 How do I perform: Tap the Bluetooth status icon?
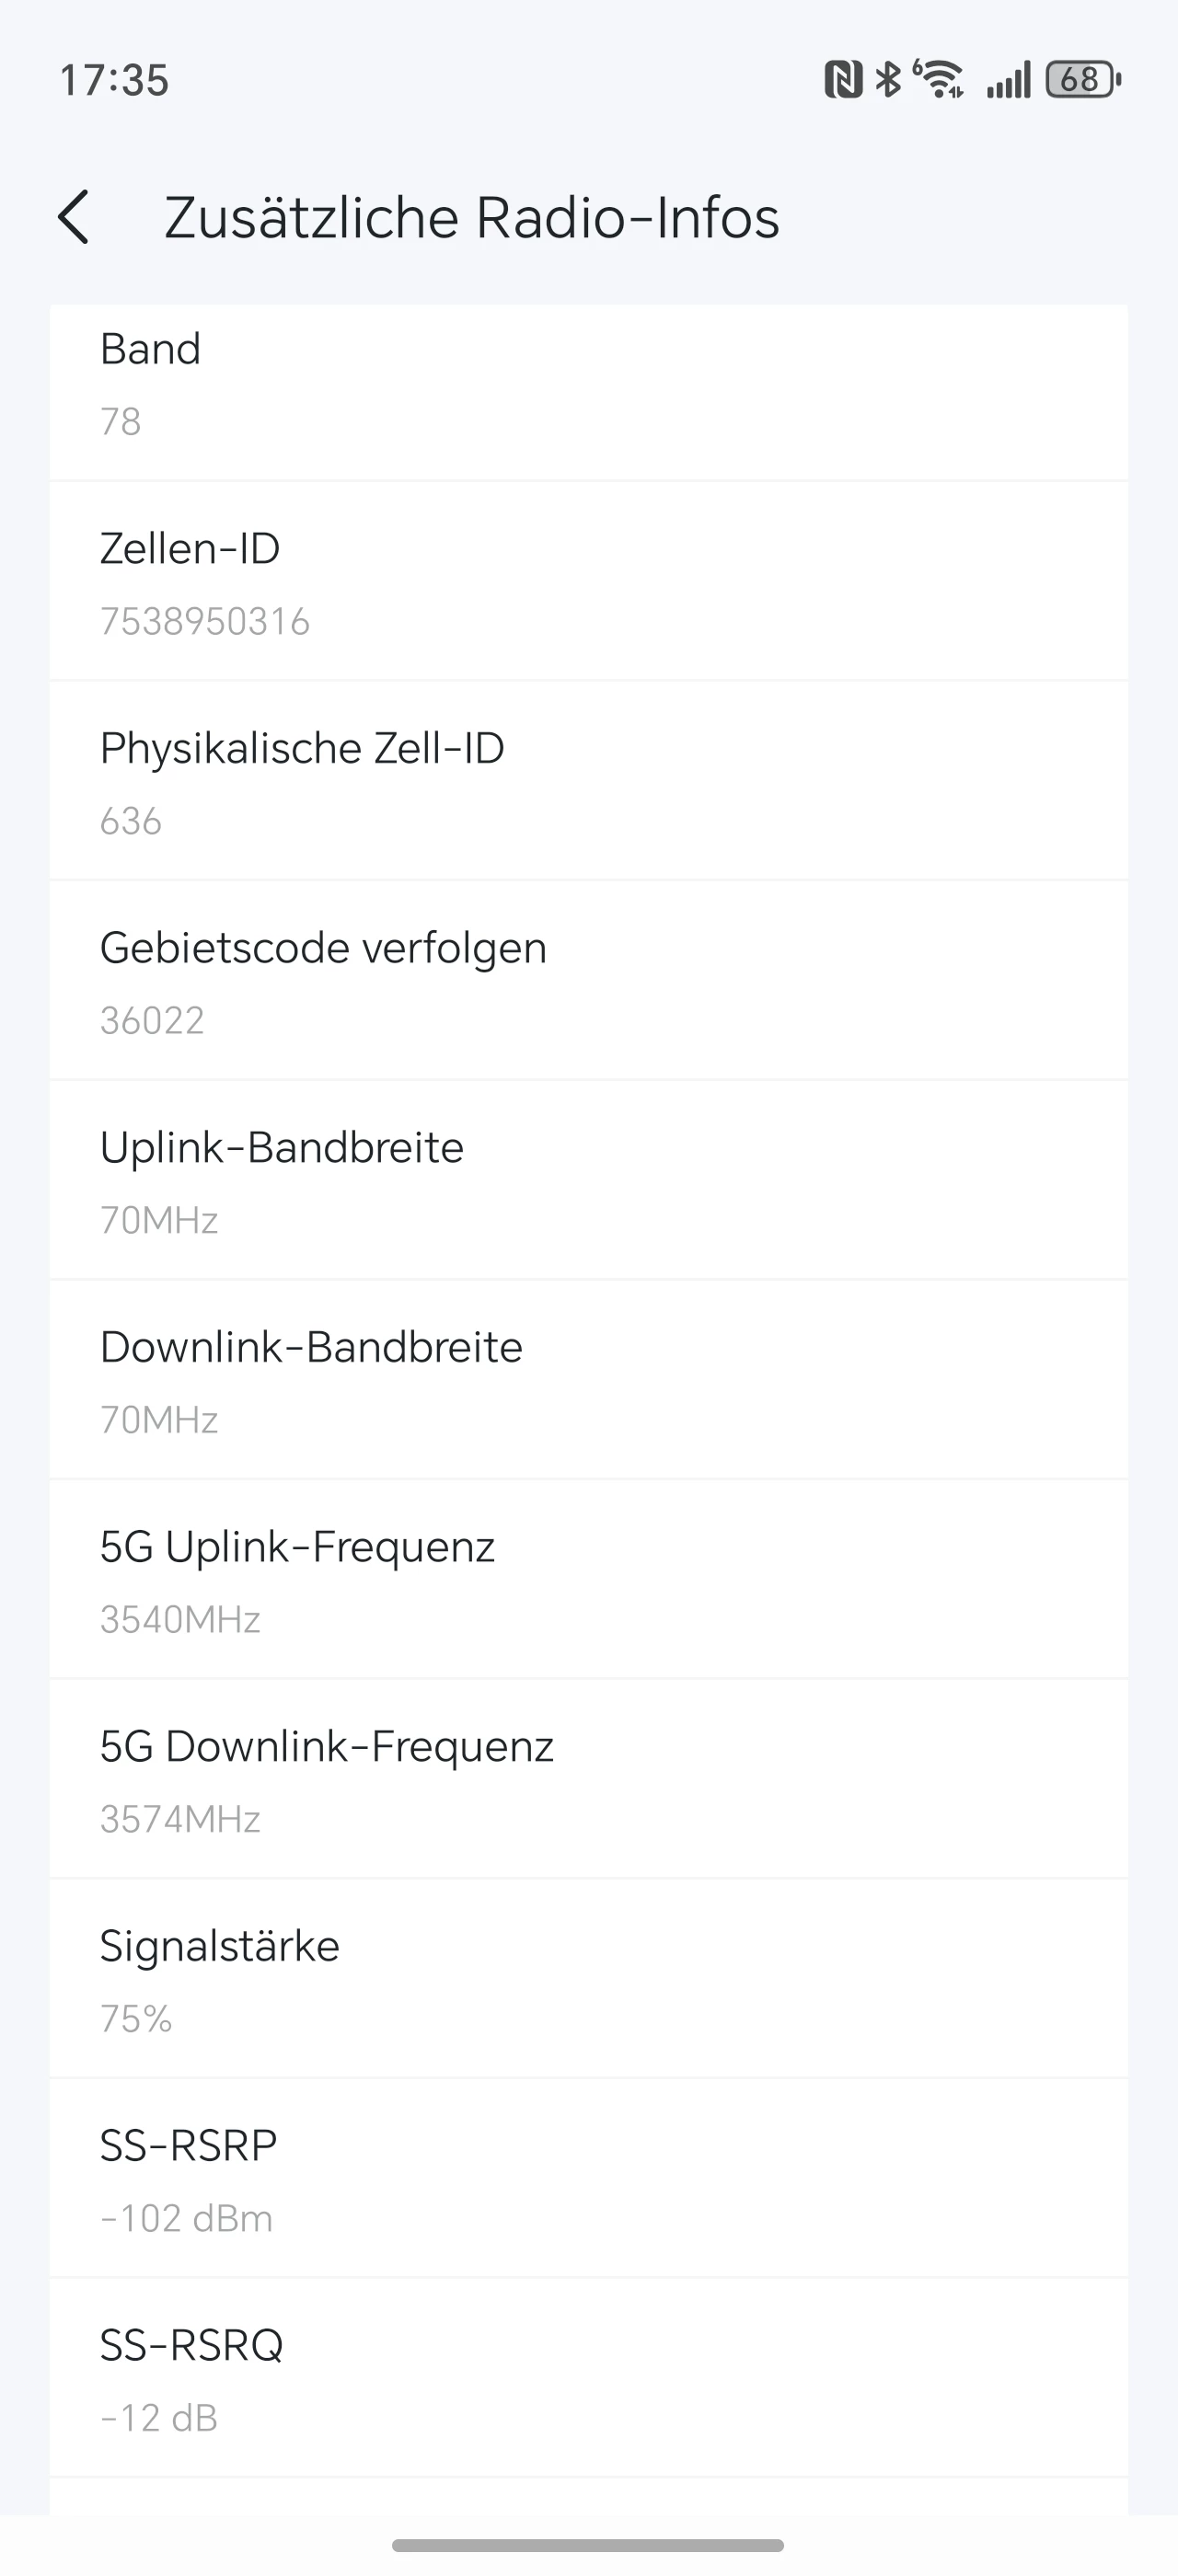point(887,79)
